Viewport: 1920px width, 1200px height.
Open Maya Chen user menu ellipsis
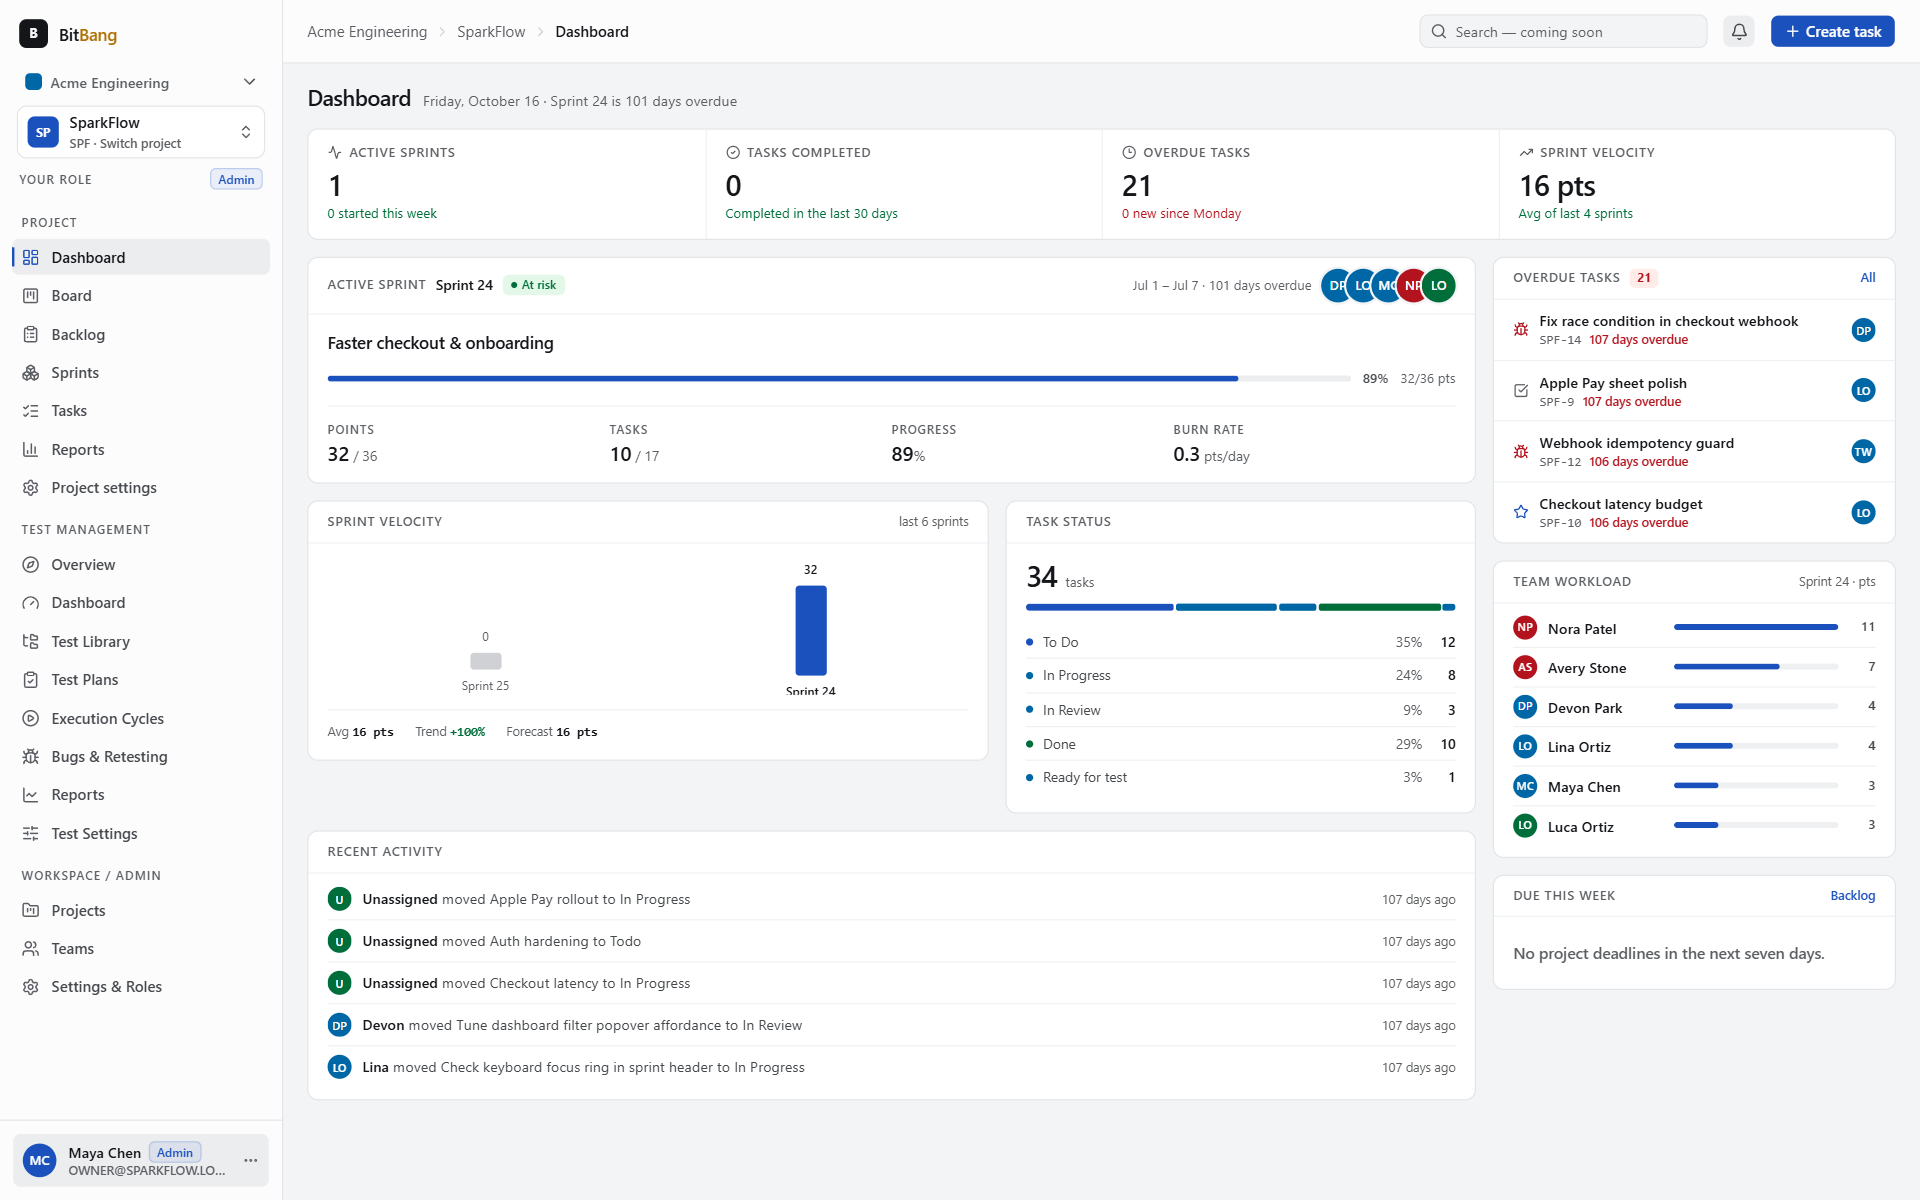(x=250, y=1160)
